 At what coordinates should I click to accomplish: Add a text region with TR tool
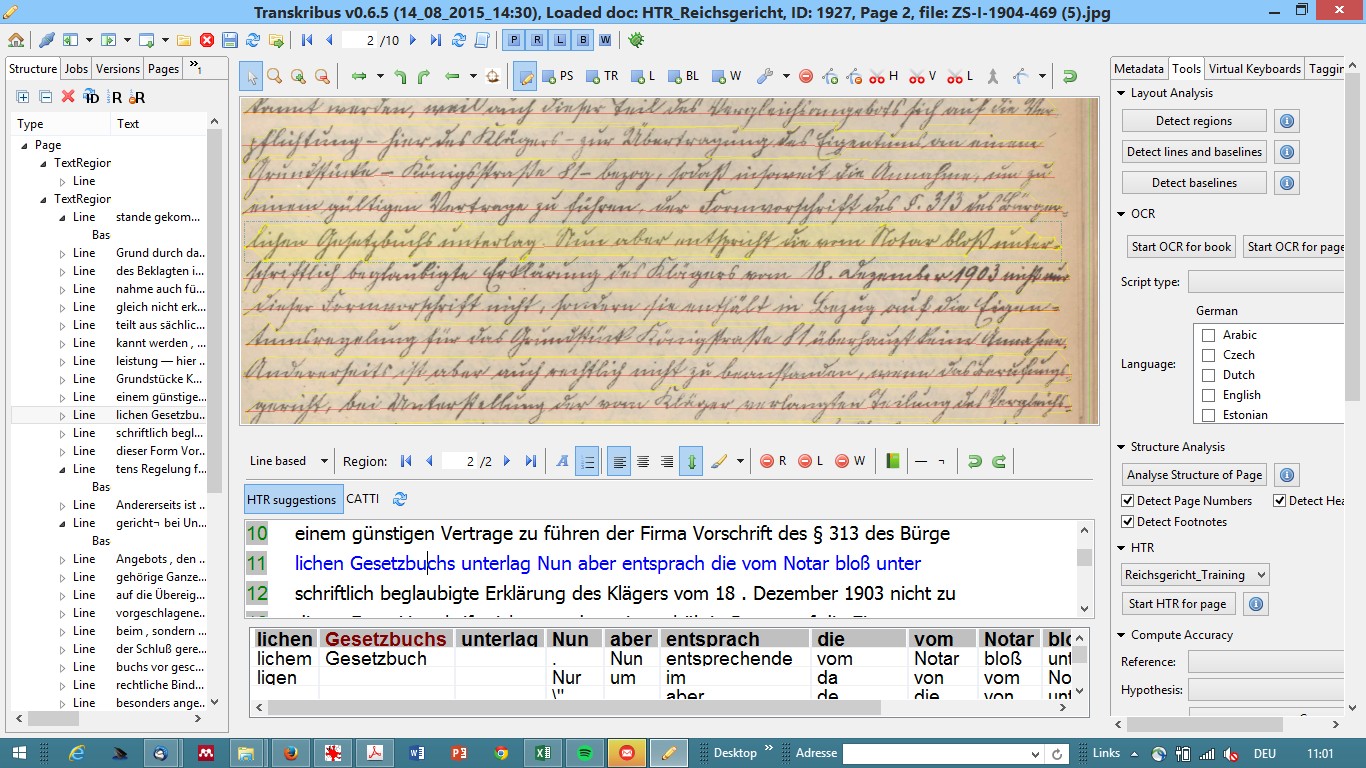point(603,76)
